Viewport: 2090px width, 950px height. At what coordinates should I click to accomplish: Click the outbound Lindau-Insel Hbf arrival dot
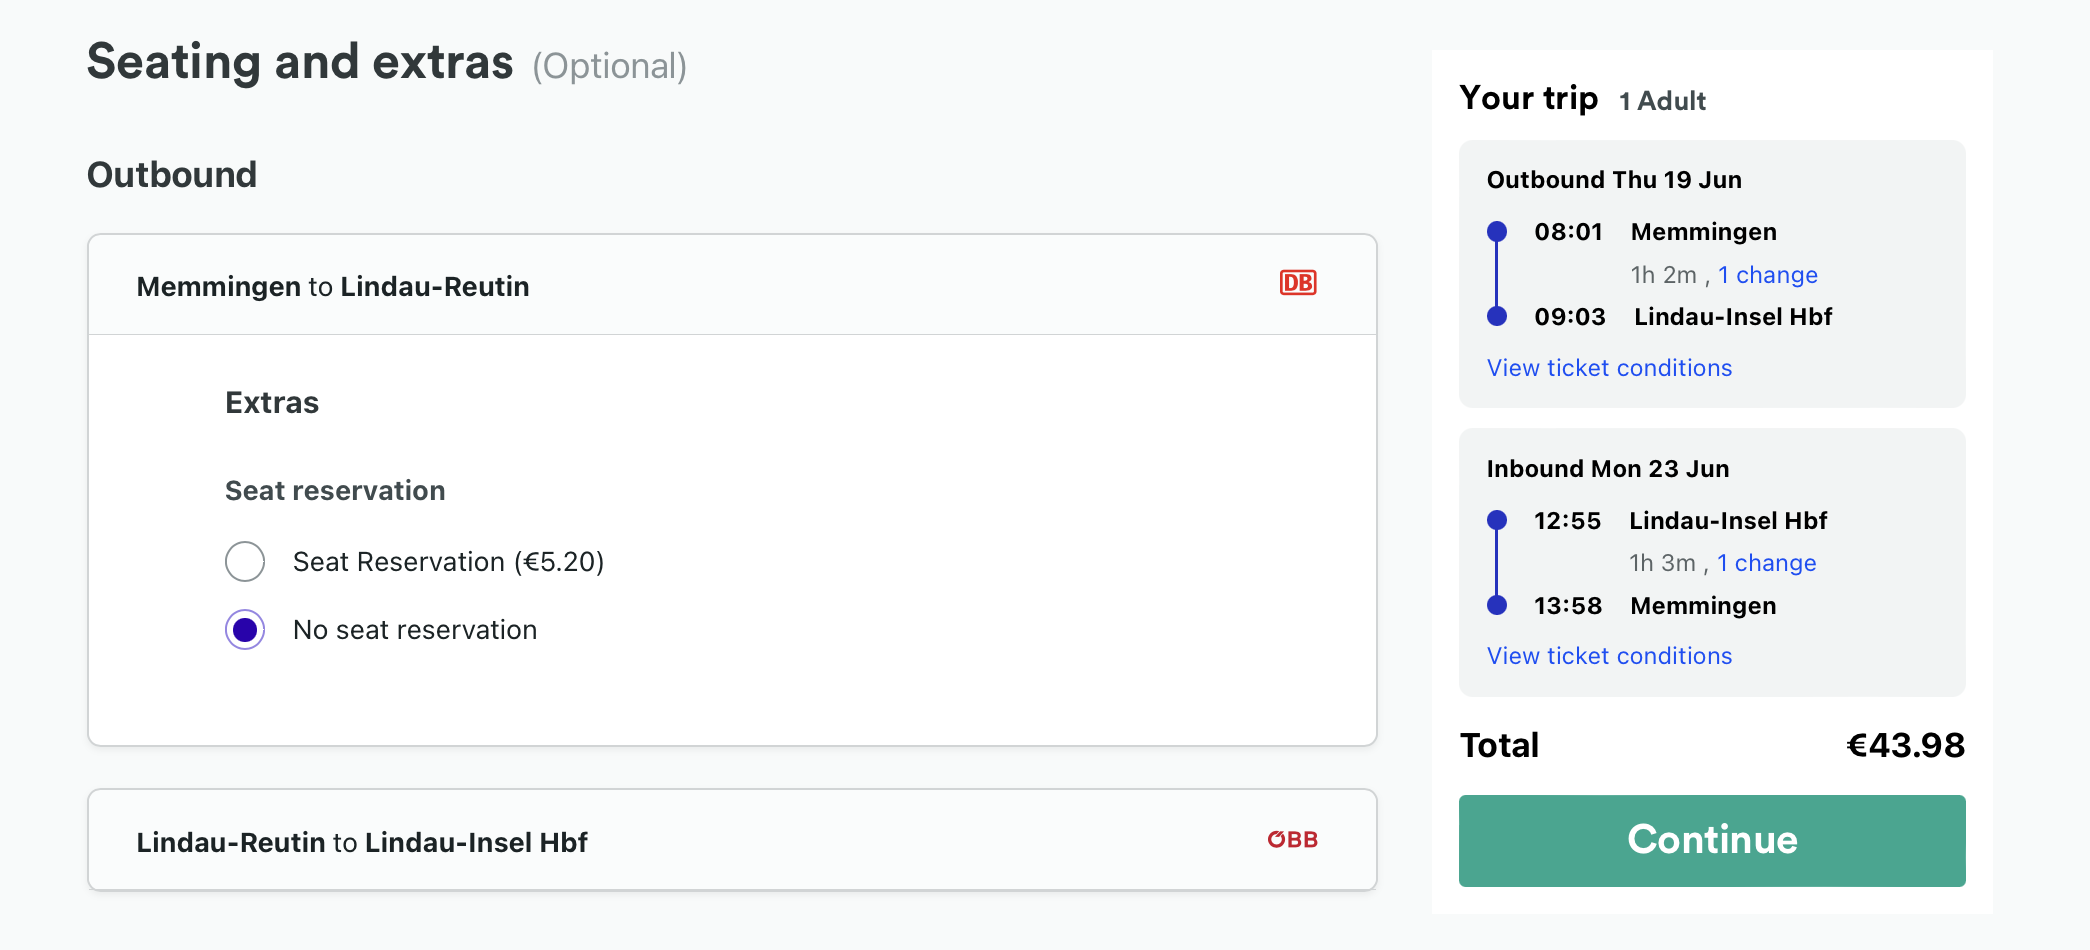point(1497,316)
